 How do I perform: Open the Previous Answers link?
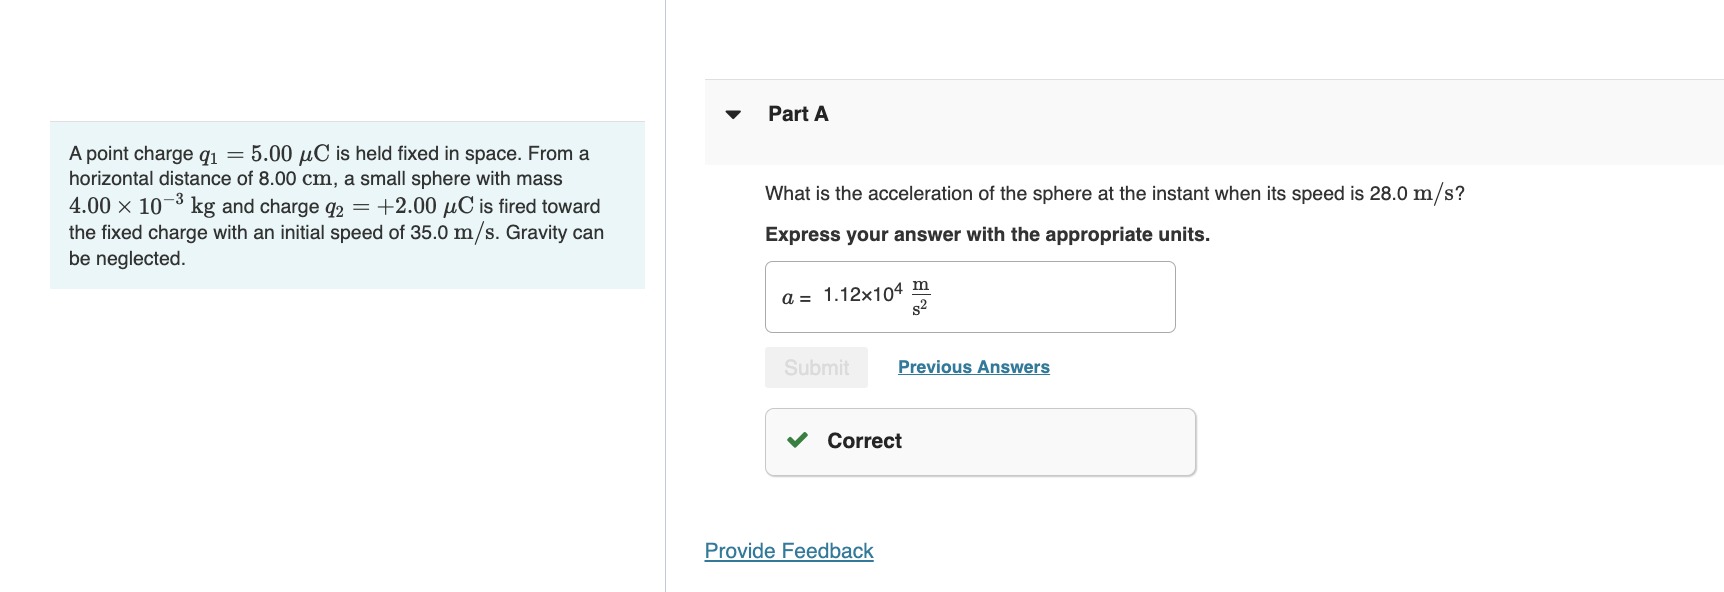(x=973, y=366)
